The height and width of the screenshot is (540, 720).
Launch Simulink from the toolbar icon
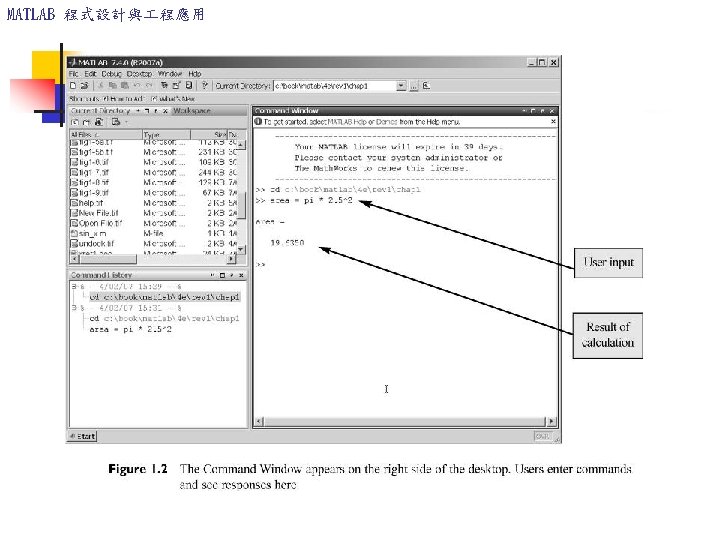(x=164, y=85)
